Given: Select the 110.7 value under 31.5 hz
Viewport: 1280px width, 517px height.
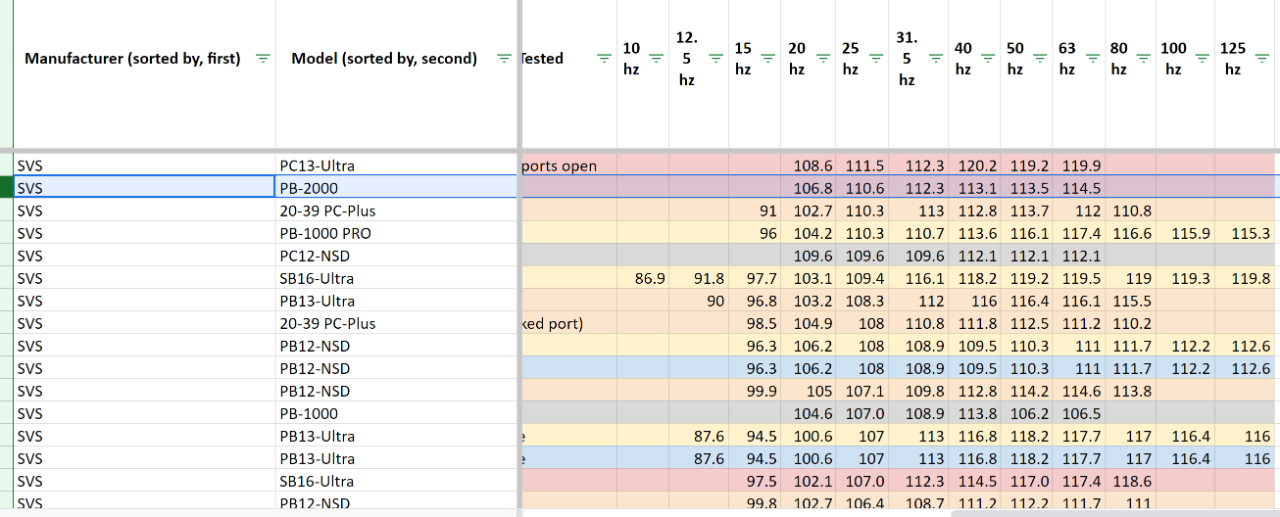Looking at the screenshot, I should coord(918,233).
